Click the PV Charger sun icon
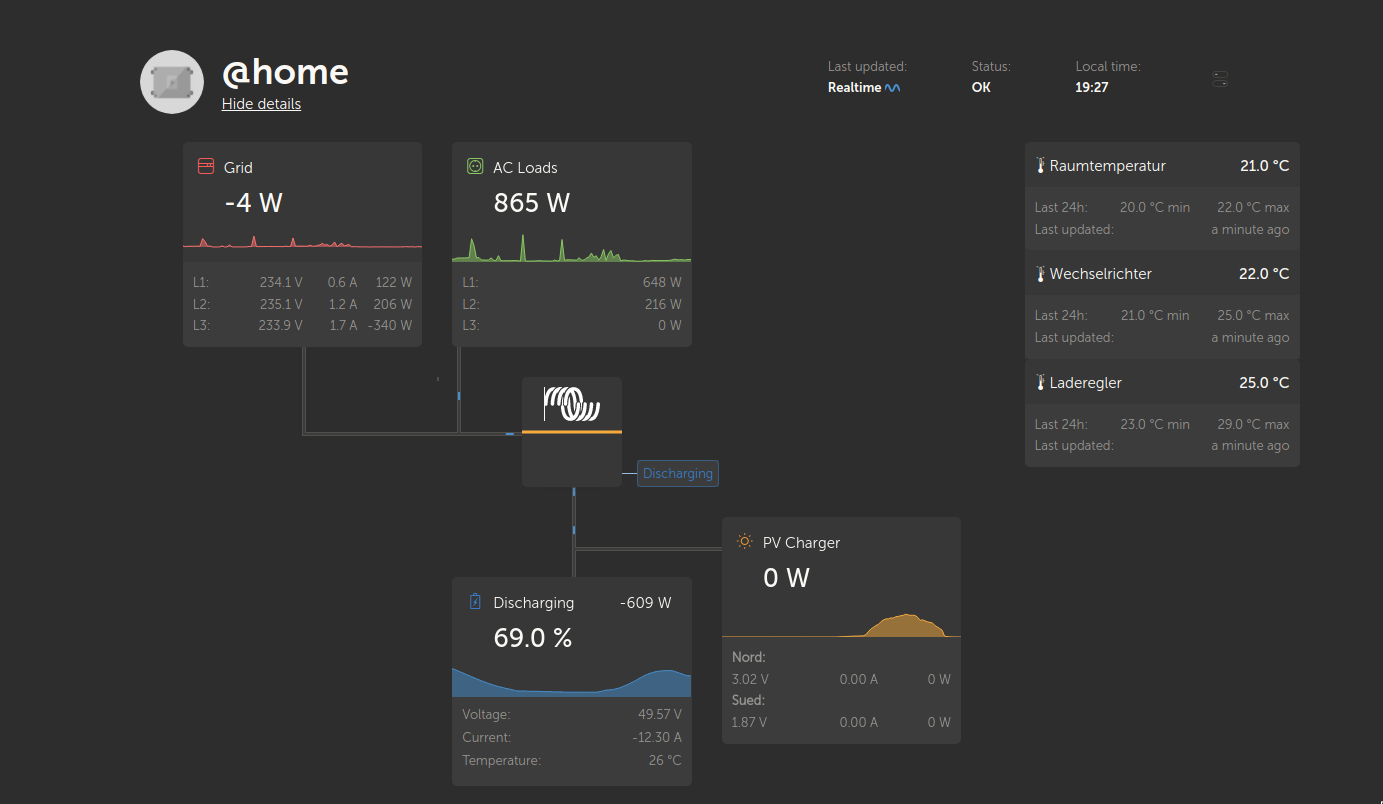1383x804 pixels. pyautogui.click(x=744, y=541)
